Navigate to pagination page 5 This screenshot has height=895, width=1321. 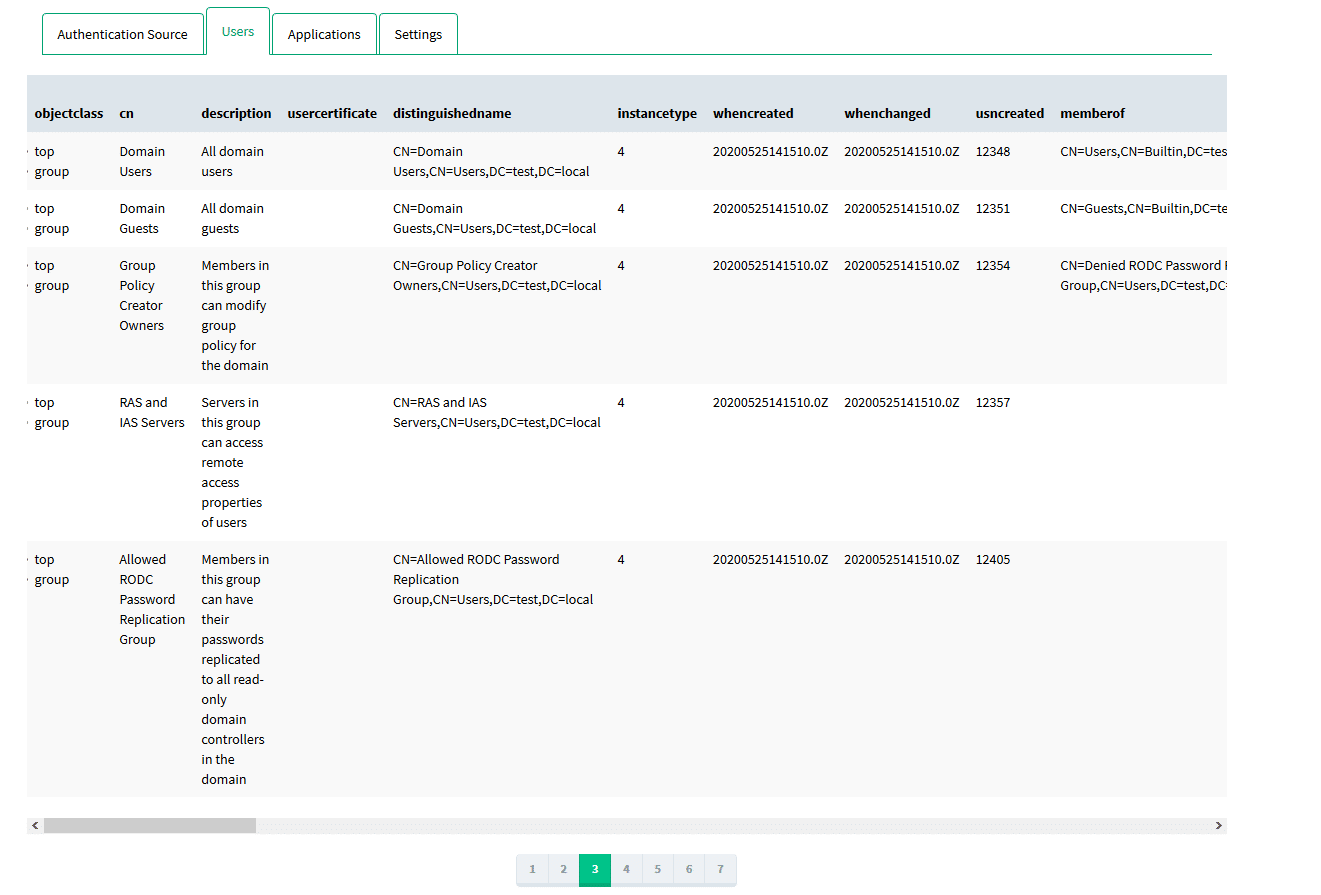[657, 869]
